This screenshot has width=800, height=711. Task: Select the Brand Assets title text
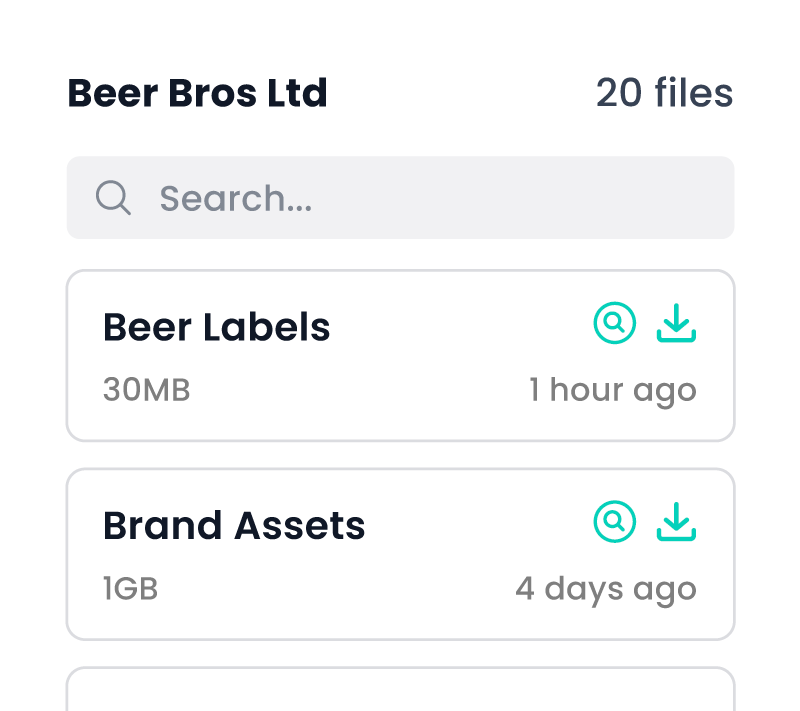point(234,524)
